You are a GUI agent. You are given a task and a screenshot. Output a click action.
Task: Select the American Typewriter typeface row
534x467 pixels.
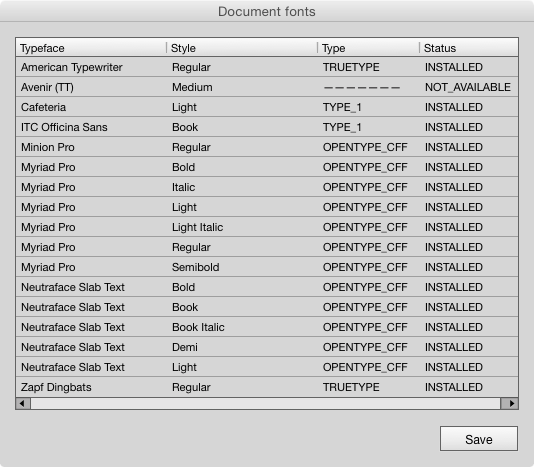pos(267,67)
